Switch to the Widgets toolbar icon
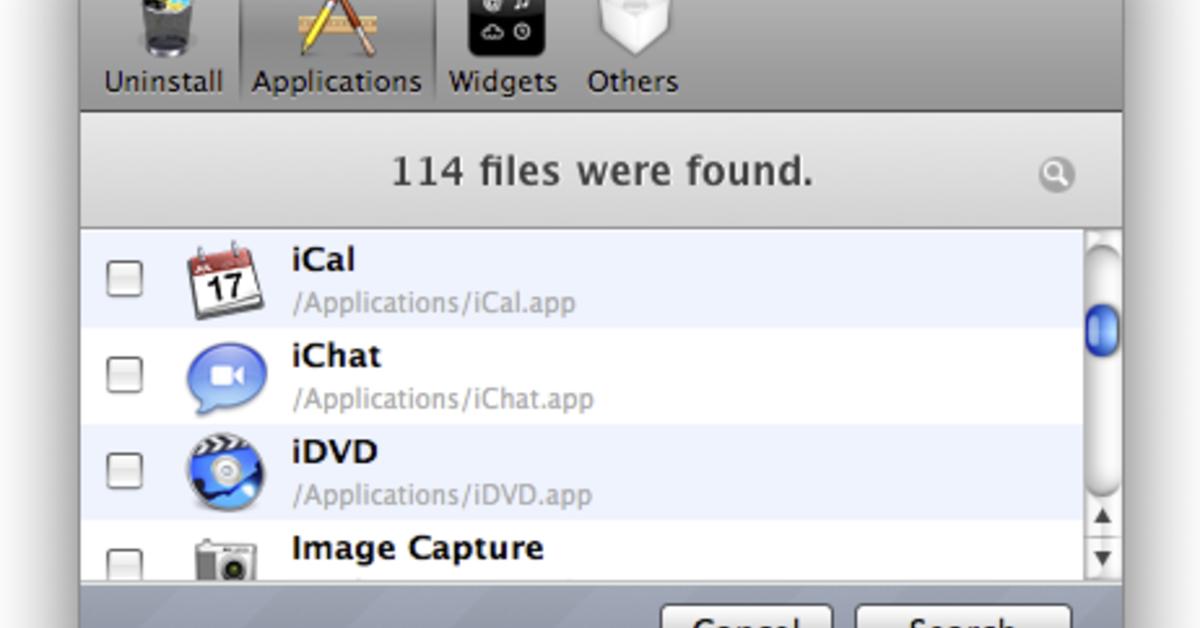Image resolution: width=1200 pixels, height=628 pixels. [x=507, y=27]
